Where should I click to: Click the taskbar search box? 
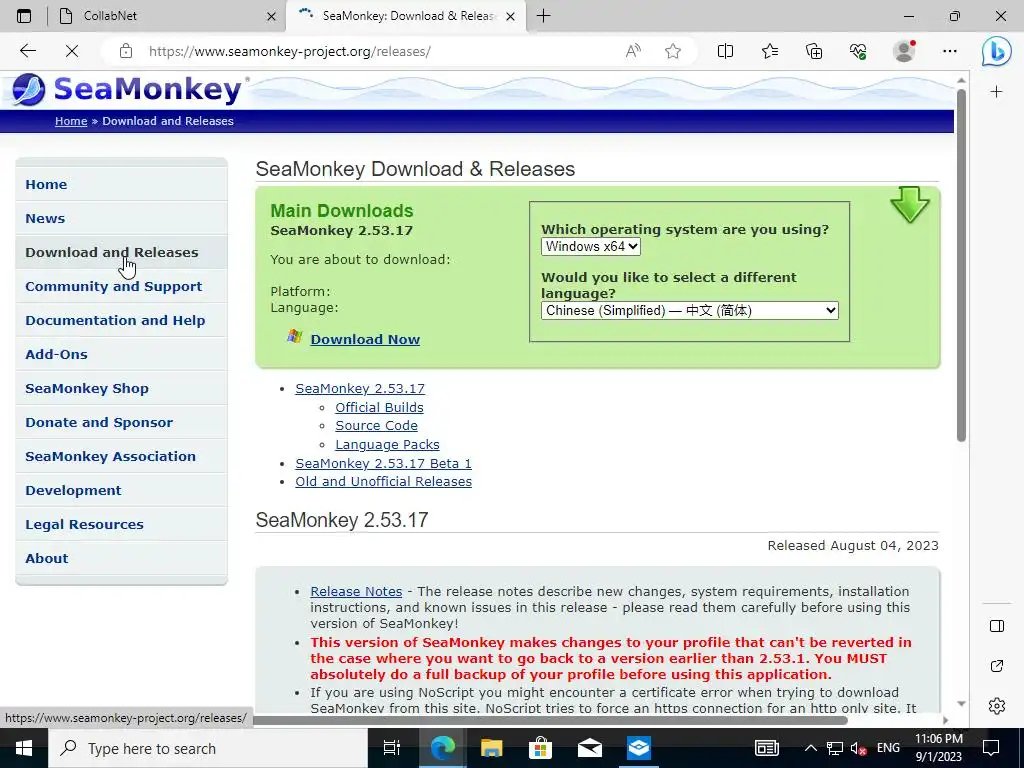(208, 748)
